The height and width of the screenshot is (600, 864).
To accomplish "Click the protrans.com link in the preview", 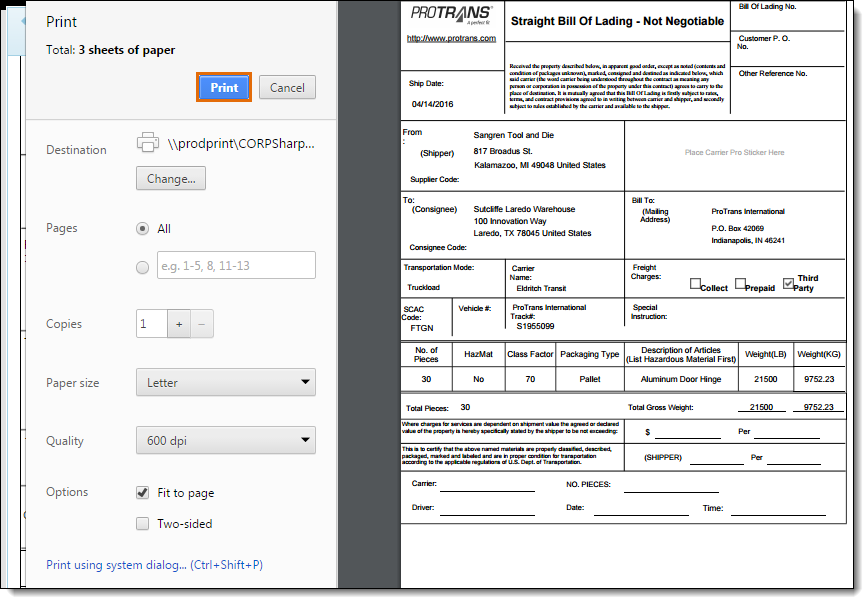I will [451, 39].
